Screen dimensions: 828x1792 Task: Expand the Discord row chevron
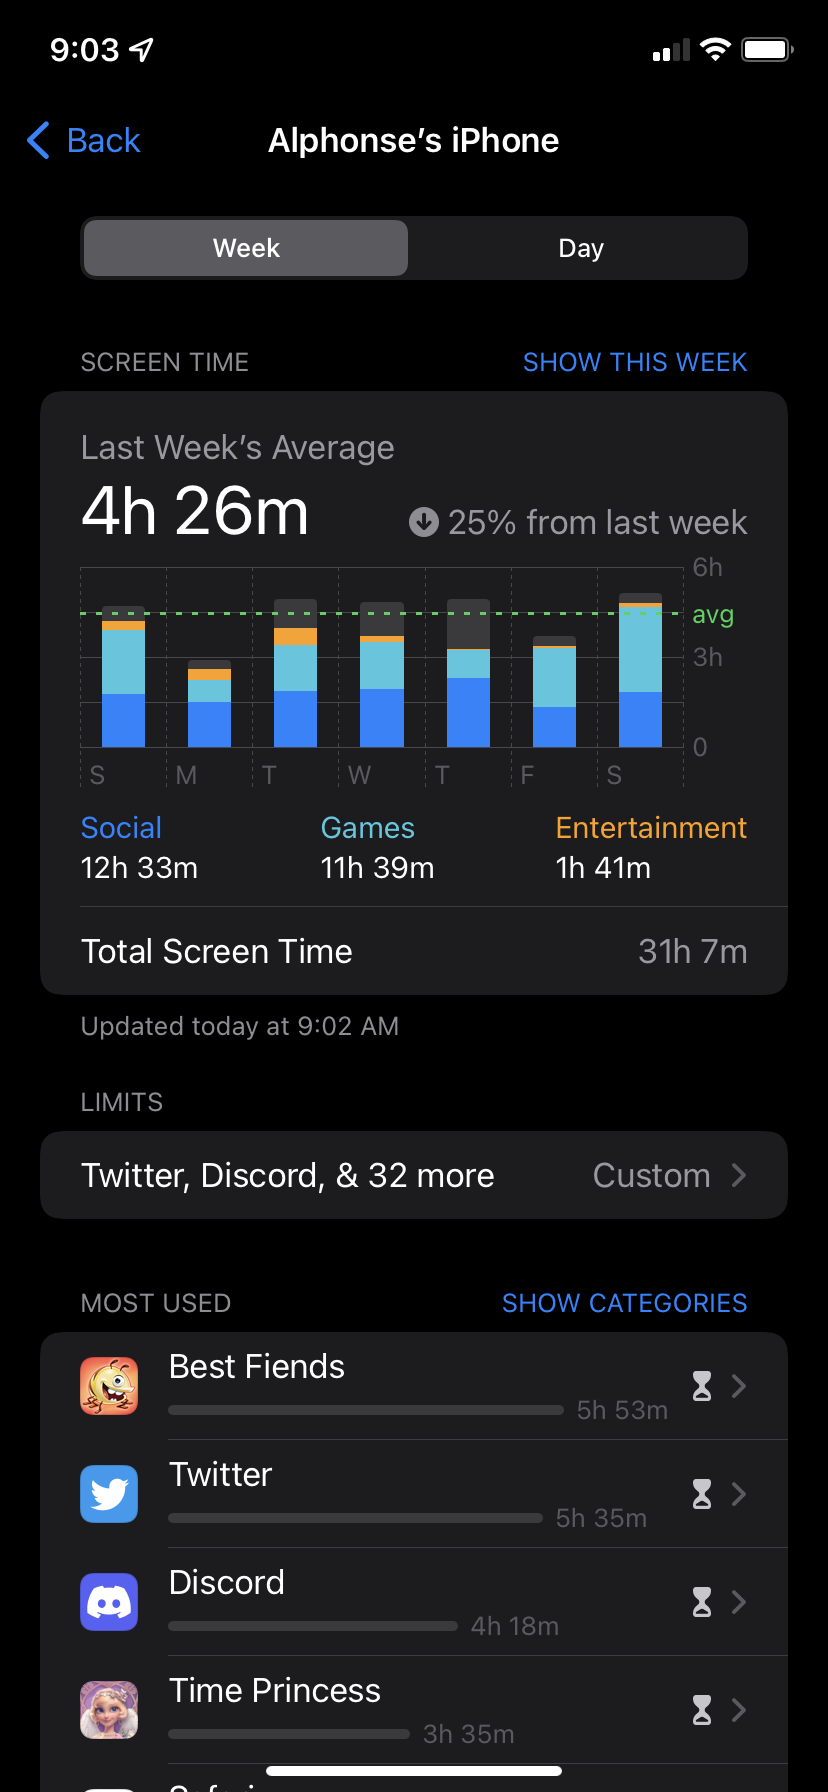pyautogui.click(x=739, y=1602)
